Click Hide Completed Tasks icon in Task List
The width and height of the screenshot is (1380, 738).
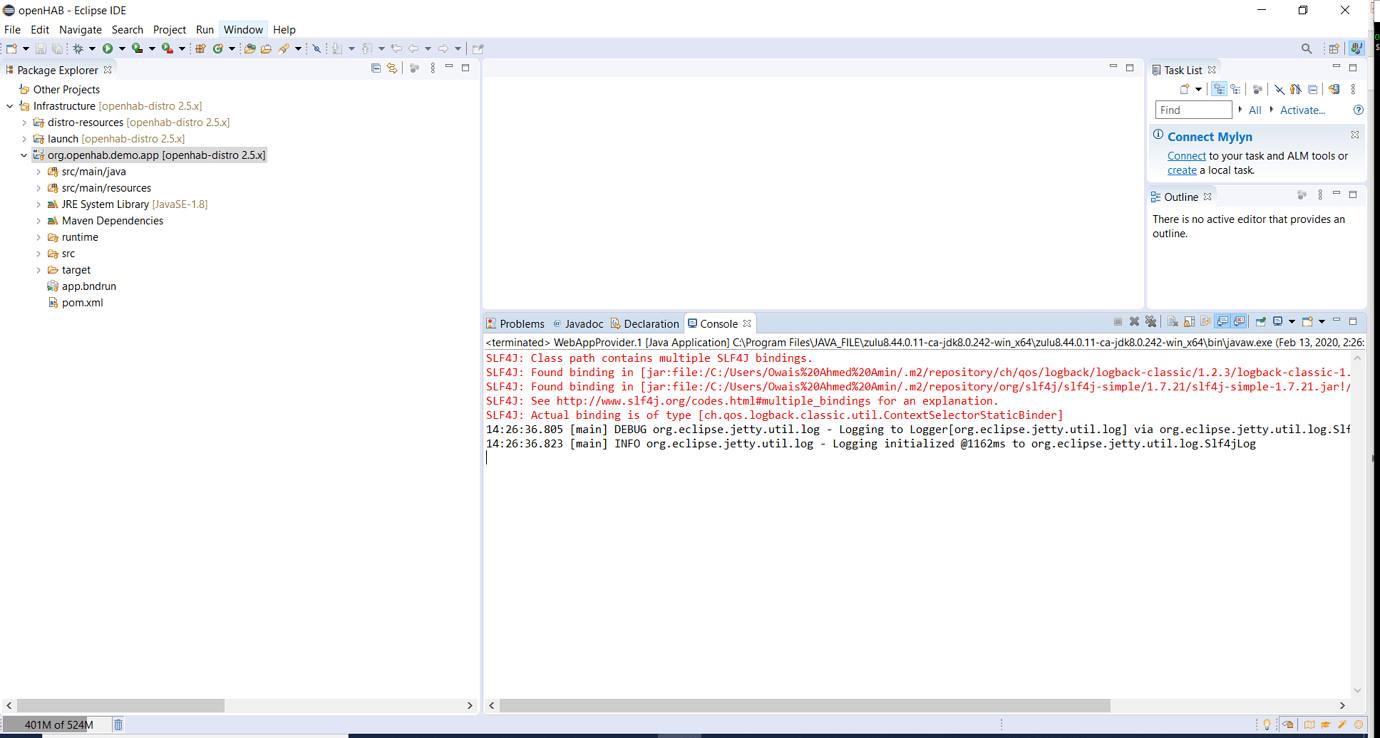[x=1280, y=89]
